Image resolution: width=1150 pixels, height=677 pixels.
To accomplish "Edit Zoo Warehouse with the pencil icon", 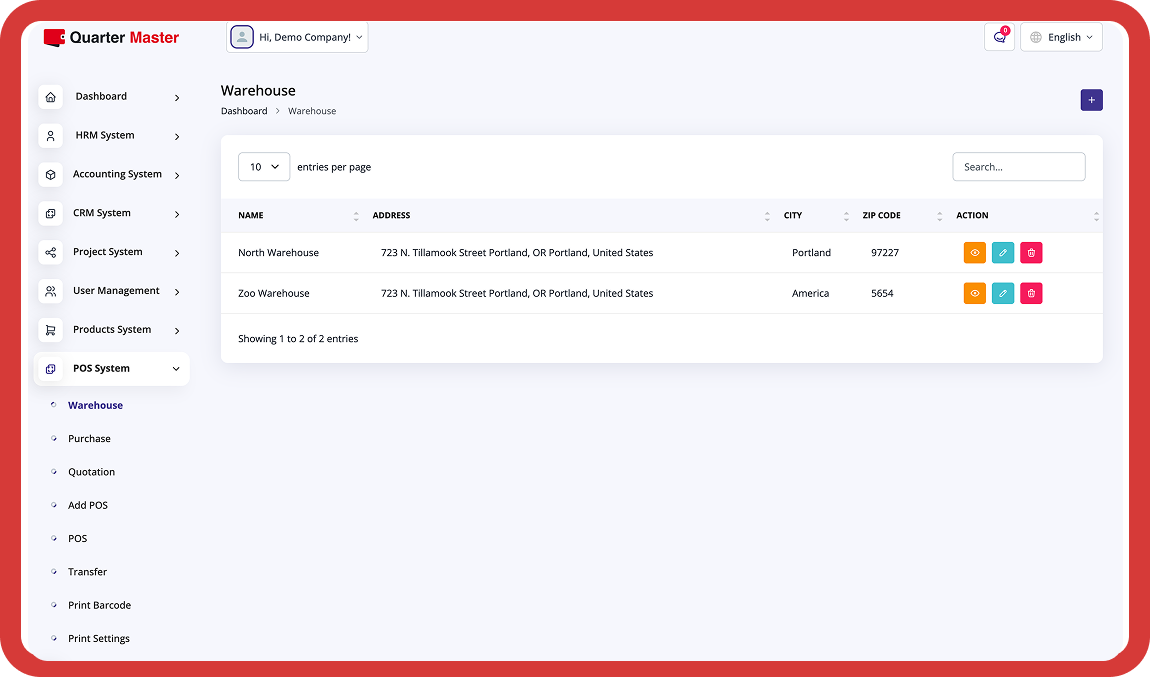I will pos(1003,293).
